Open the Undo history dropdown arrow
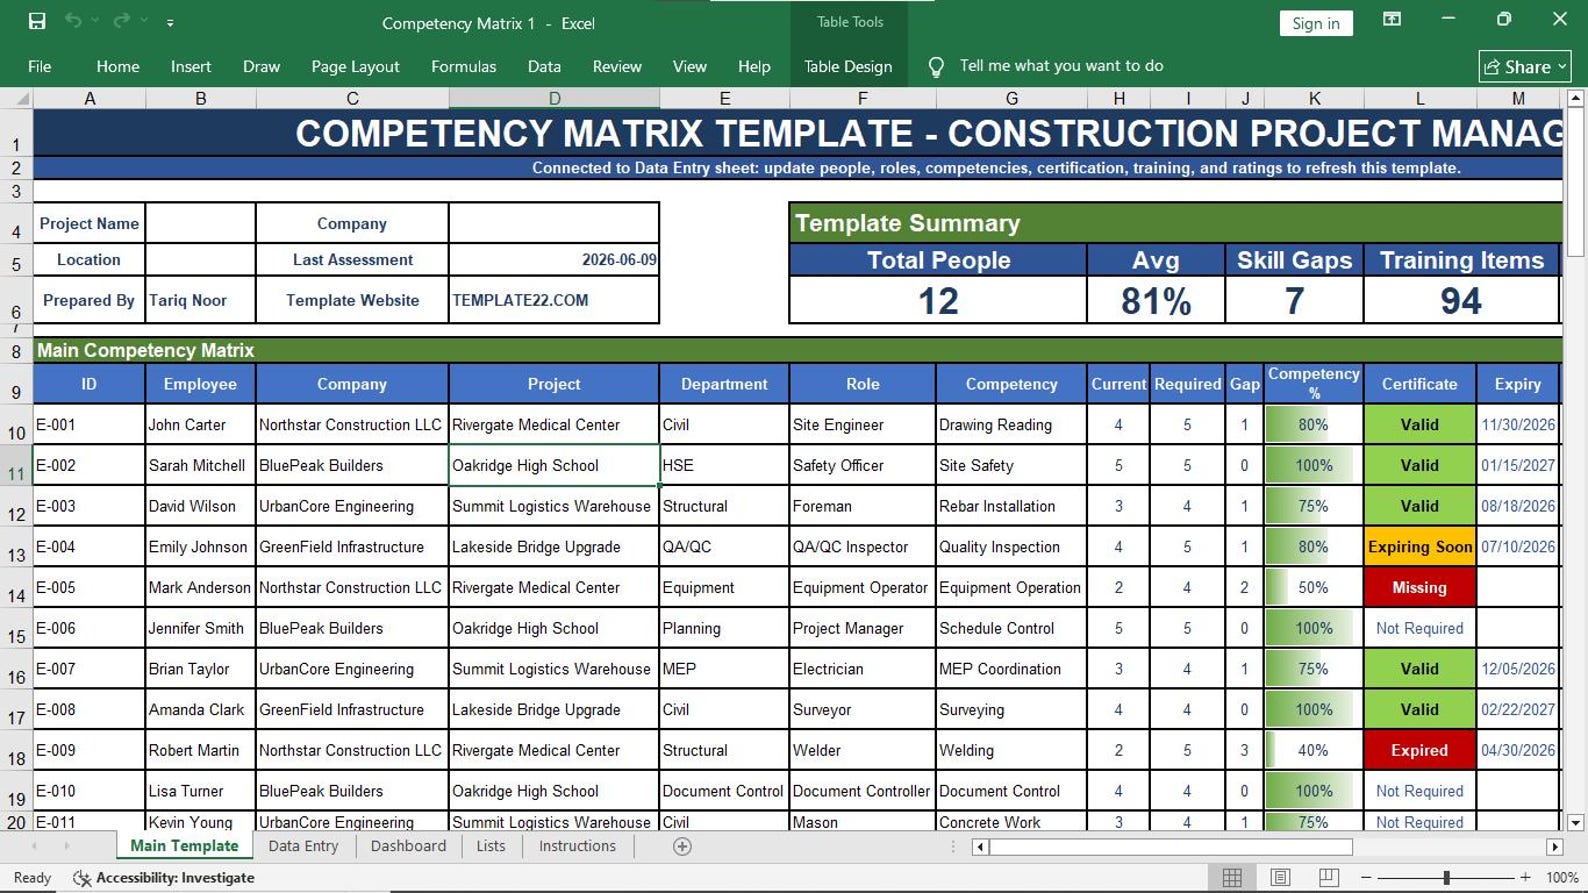 95,21
